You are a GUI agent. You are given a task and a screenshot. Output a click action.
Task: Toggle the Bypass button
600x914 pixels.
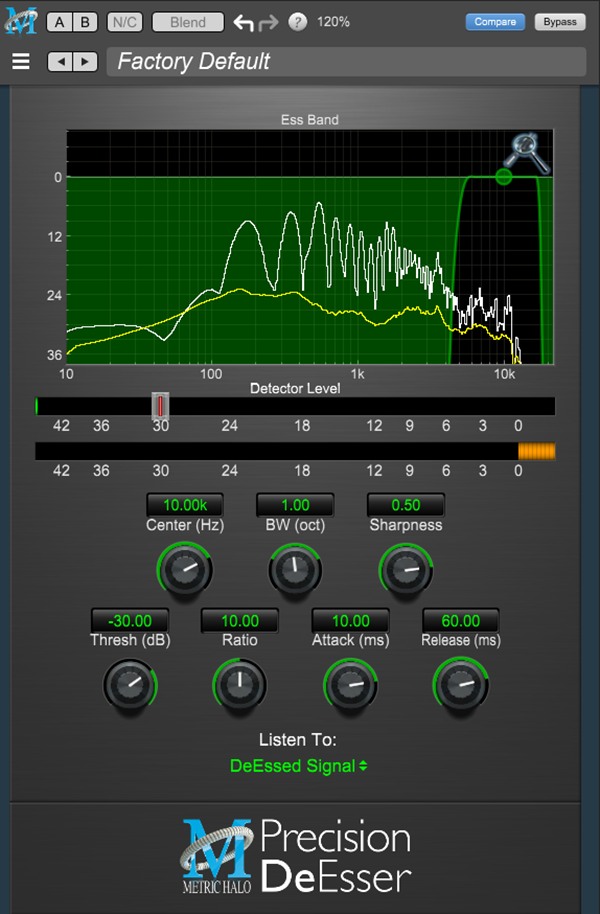click(561, 22)
